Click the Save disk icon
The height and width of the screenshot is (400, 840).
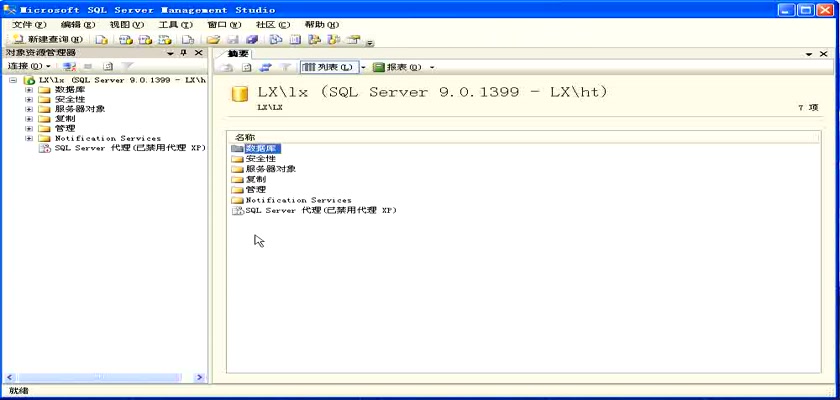tap(232, 40)
